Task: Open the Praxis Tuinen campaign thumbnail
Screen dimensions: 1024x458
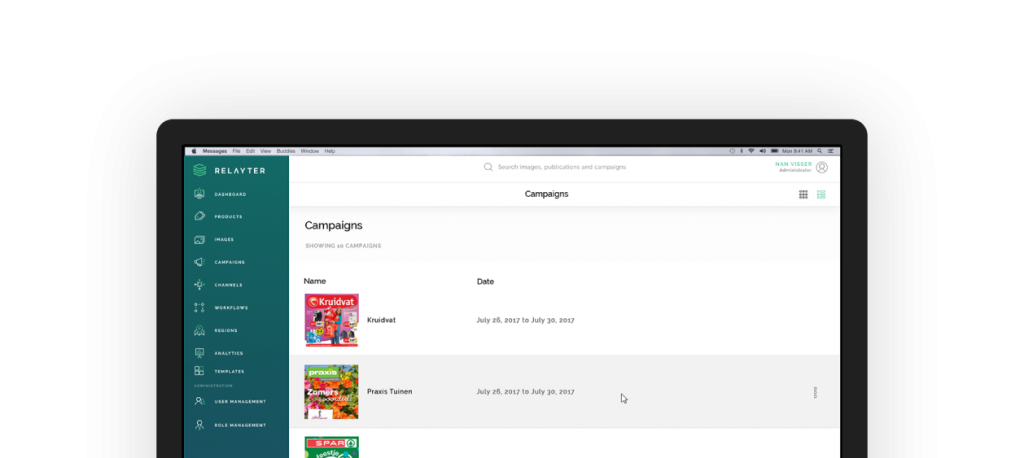Action: point(331,392)
